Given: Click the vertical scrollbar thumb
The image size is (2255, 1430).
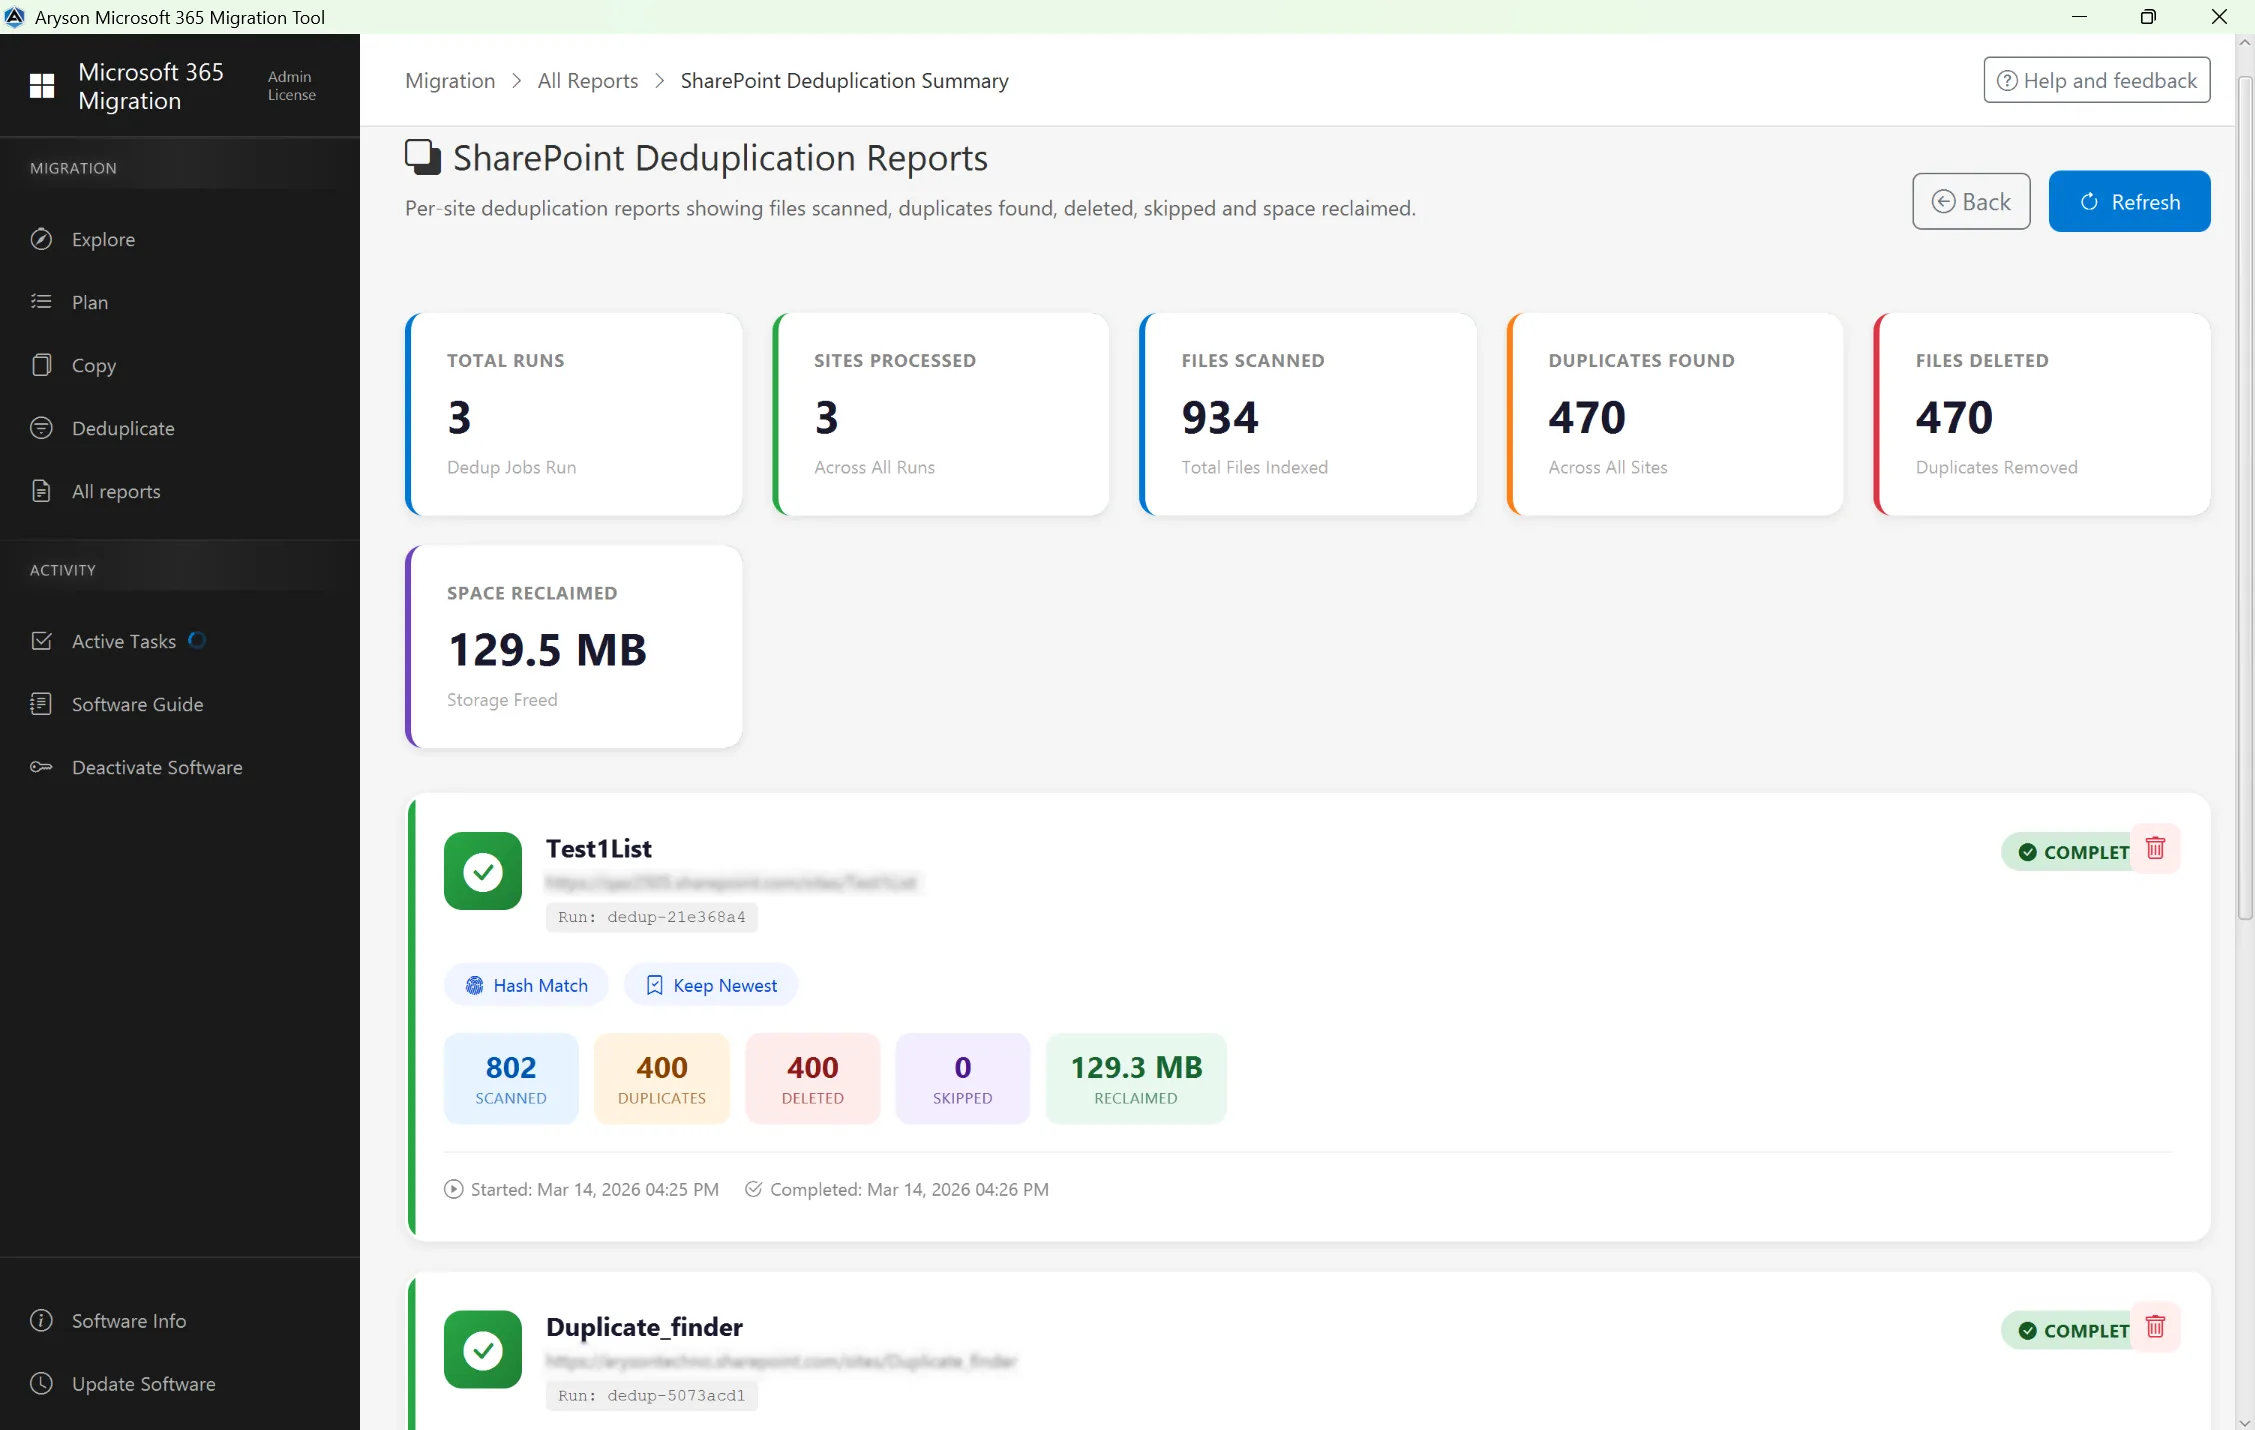Looking at the screenshot, I should [x=2244, y=500].
